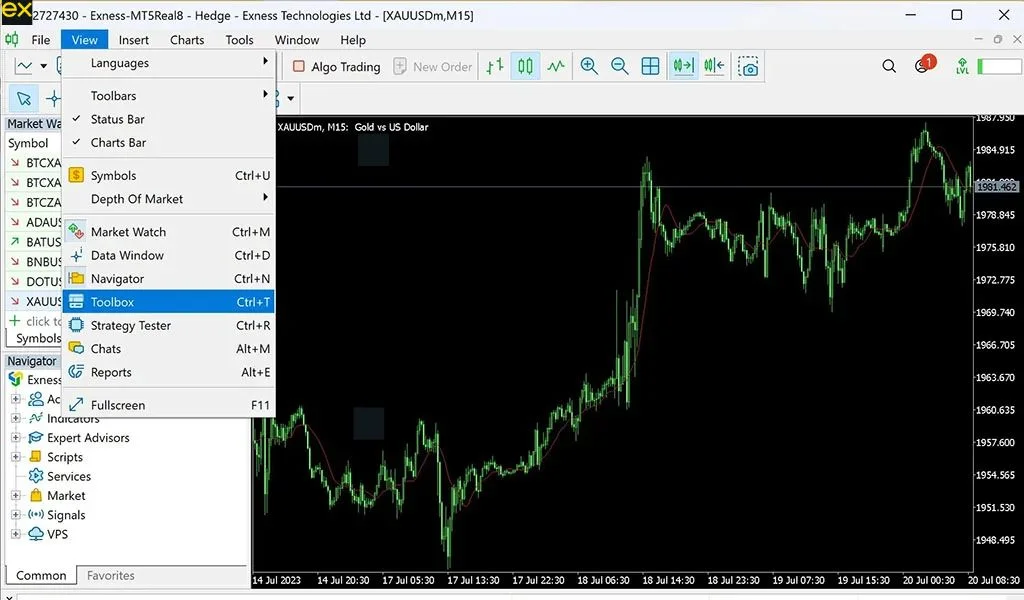Select the candlestick chart display icon
Viewport: 1024px width, 600px height.
pyautogui.click(x=525, y=66)
